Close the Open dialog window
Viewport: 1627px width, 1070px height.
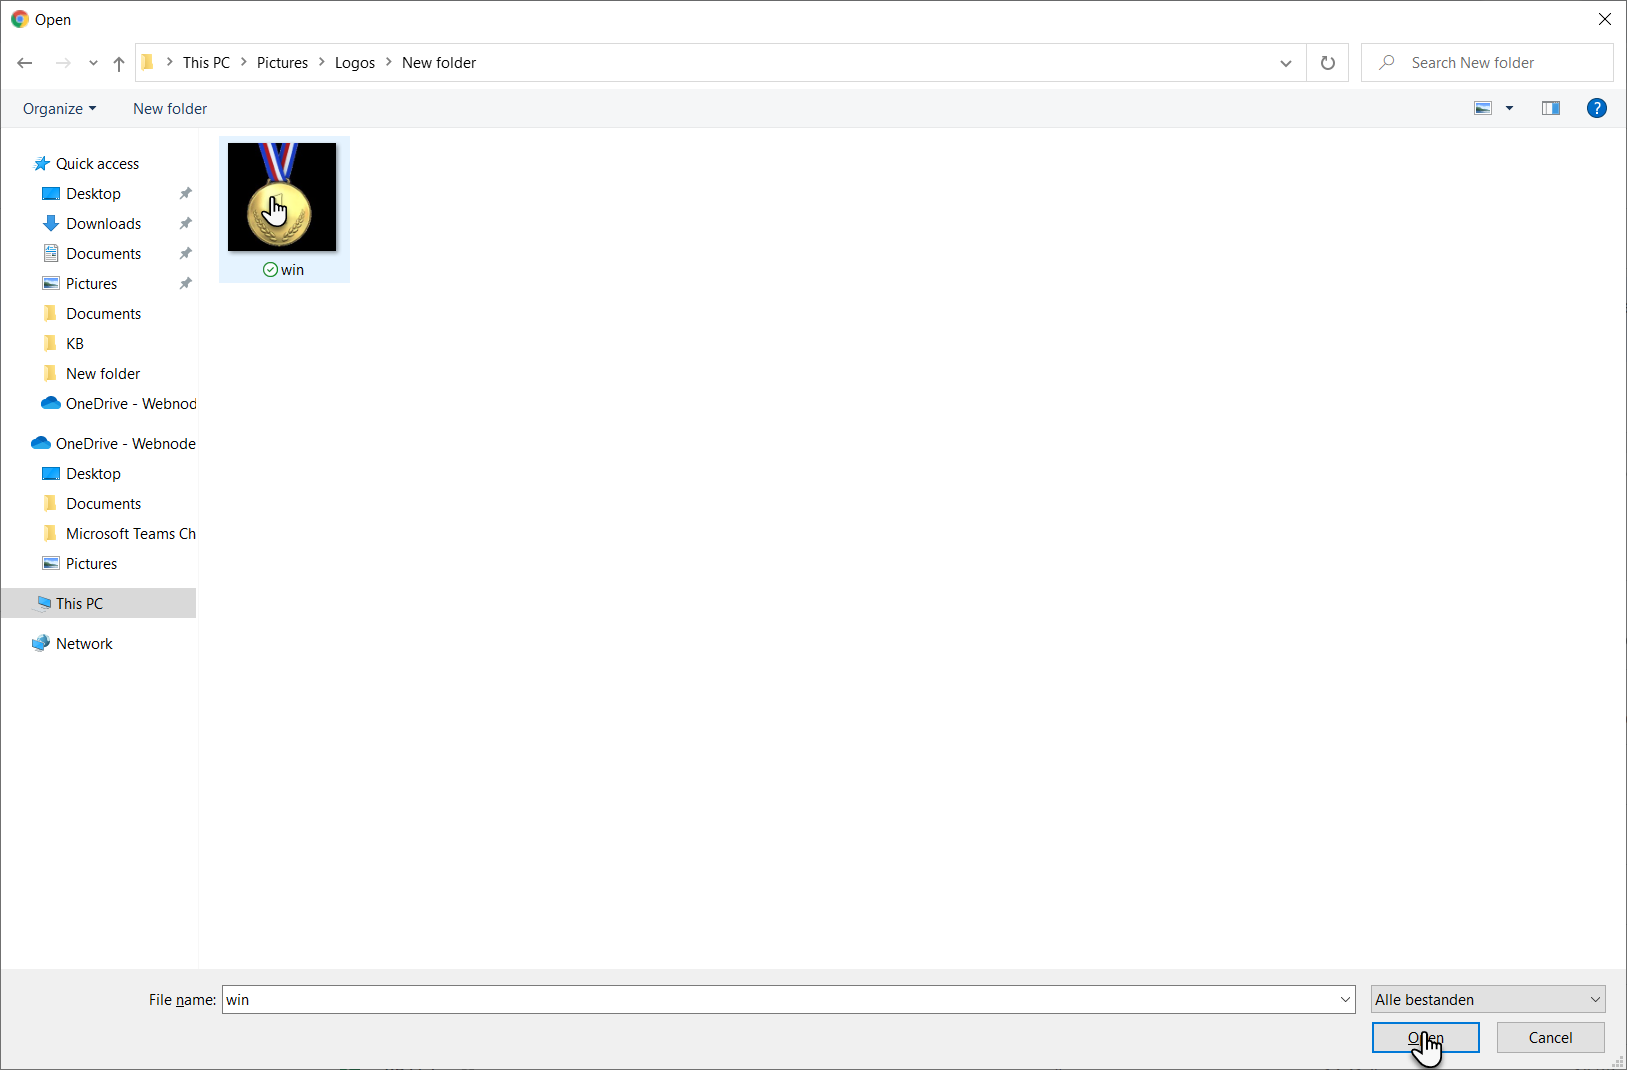(x=1605, y=19)
